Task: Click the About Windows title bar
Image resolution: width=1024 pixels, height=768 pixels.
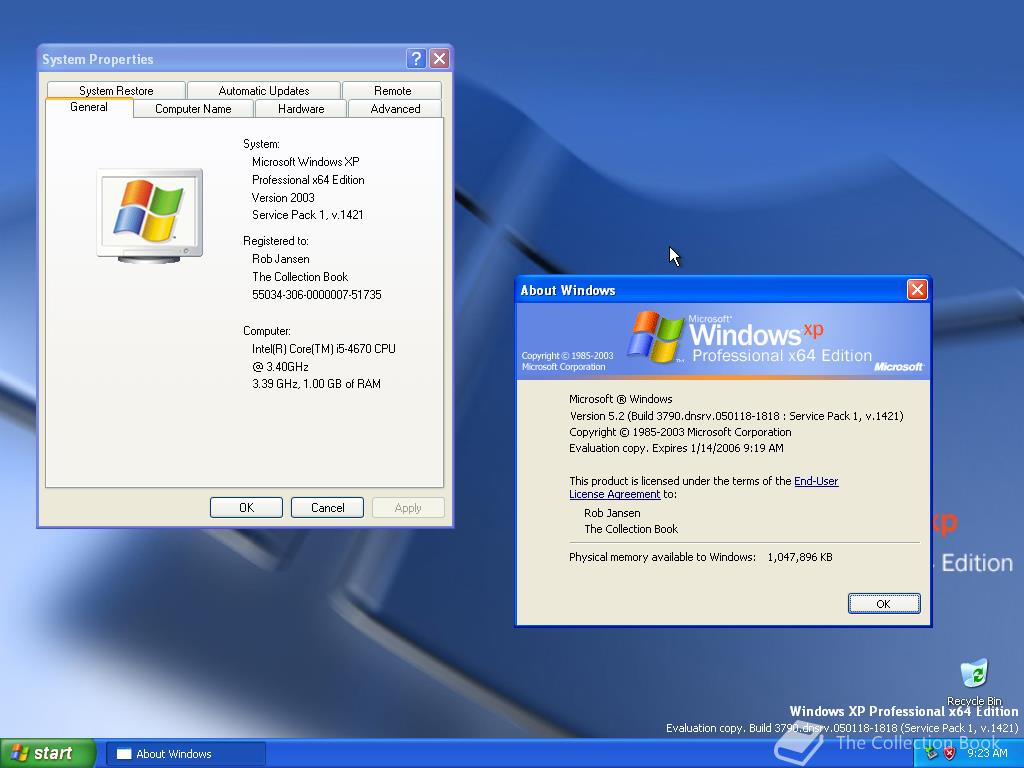Action: 711,290
